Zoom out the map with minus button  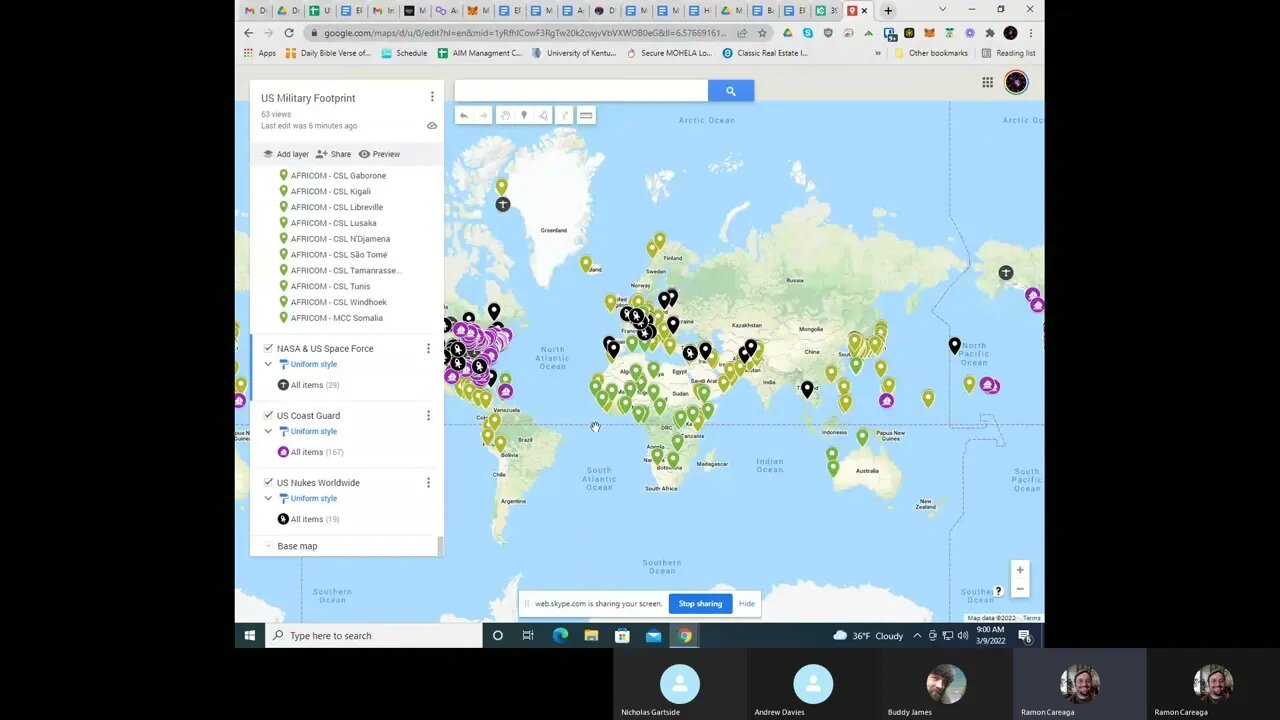(x=1020, y=589)
